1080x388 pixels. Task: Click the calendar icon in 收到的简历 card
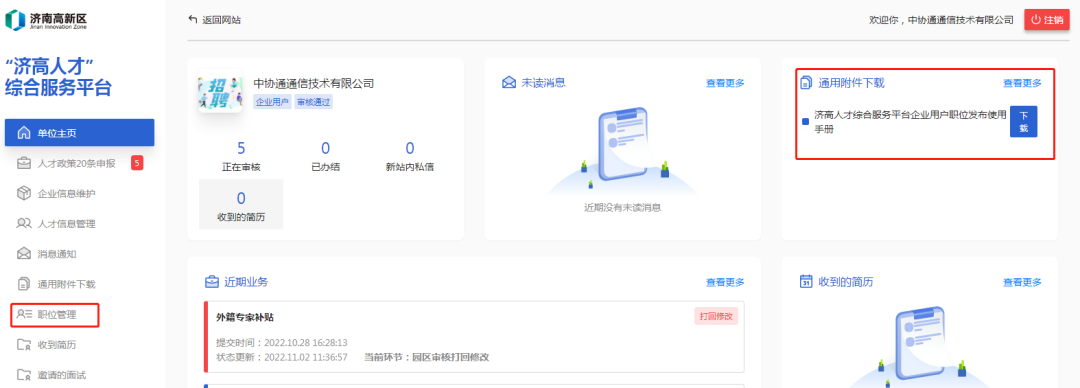(x=806, y=281)
